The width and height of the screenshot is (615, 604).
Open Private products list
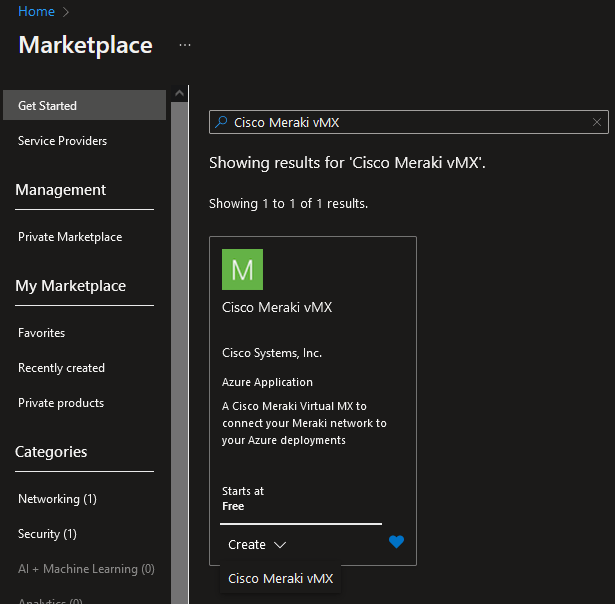[x=60, y=403]
